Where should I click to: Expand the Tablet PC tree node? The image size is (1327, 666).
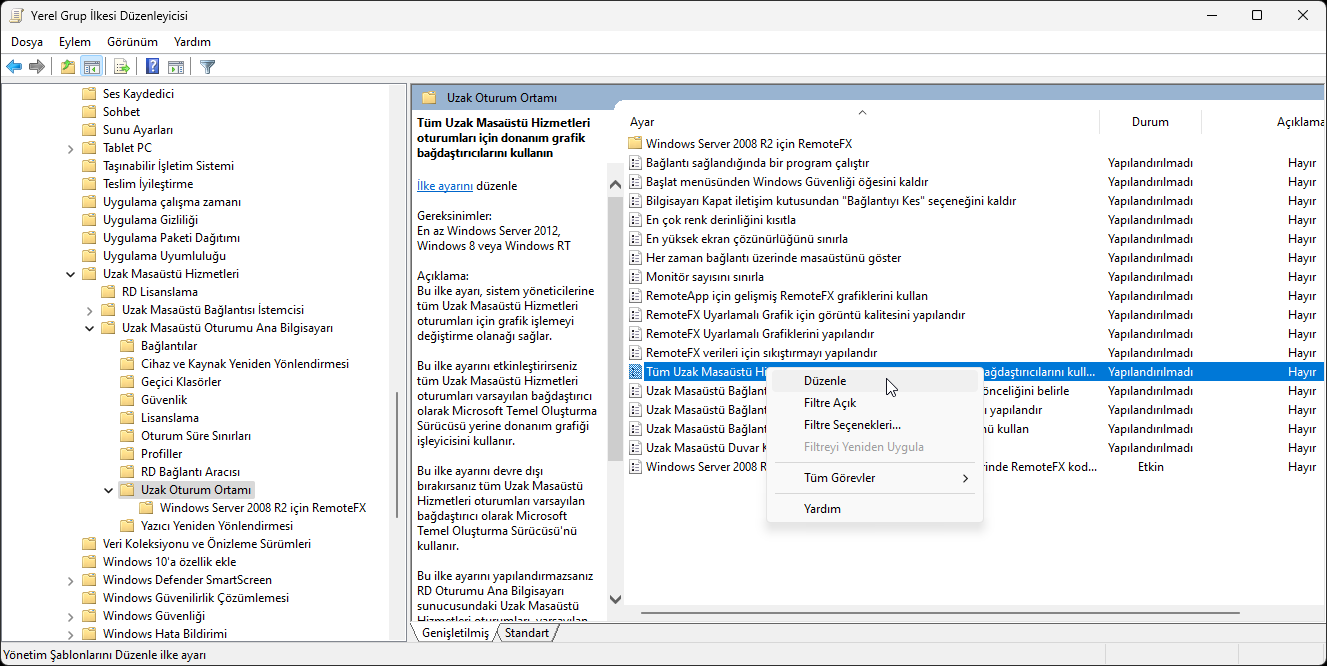[70, 148]
